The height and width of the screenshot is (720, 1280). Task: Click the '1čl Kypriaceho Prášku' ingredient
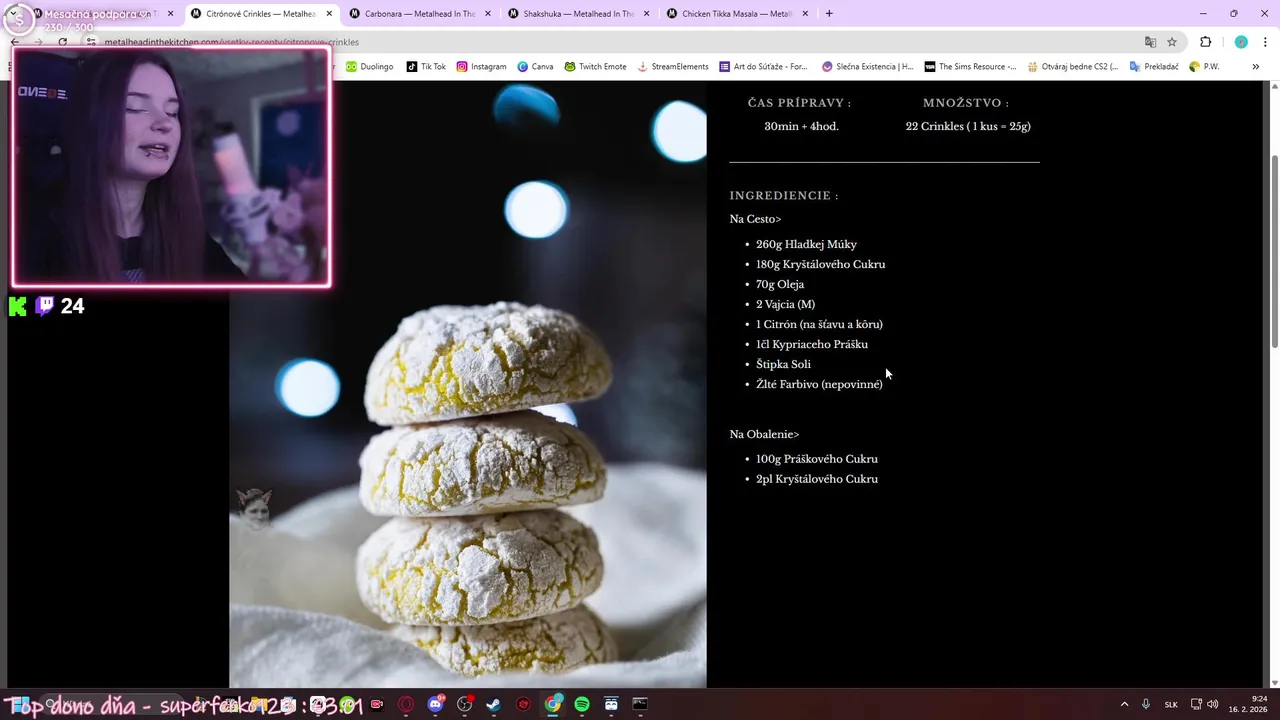tap(812, 344)
